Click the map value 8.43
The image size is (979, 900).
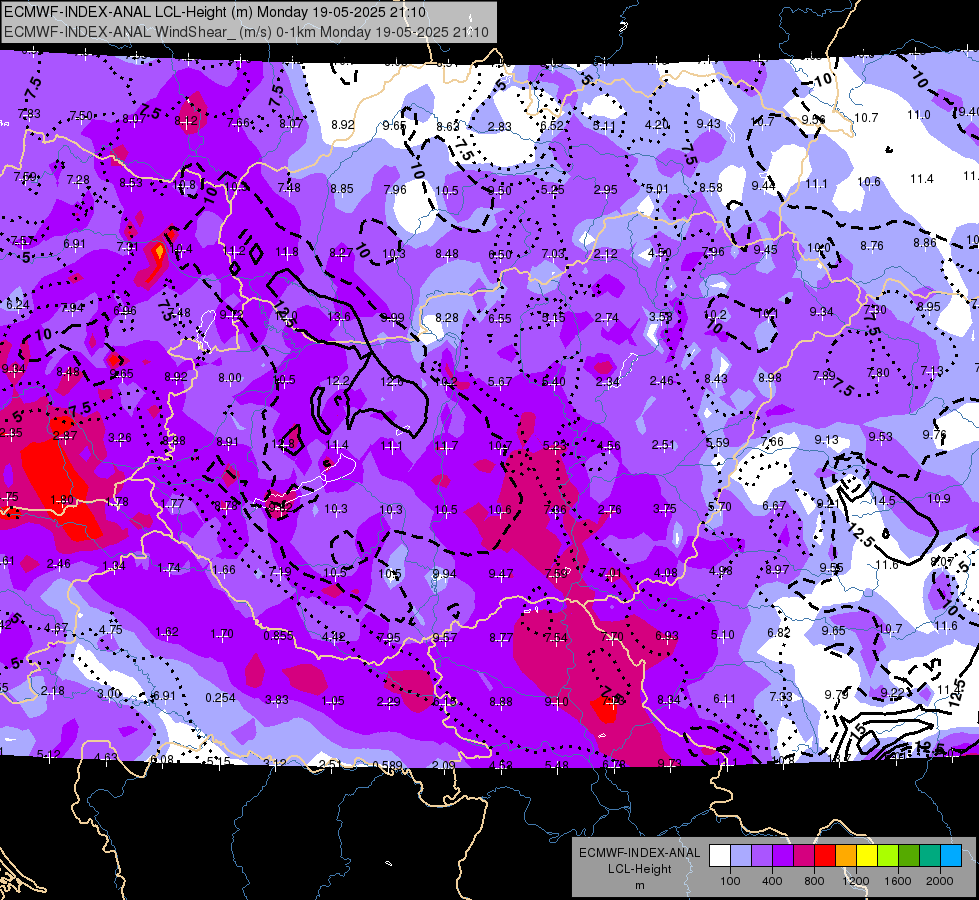point(716,378)
